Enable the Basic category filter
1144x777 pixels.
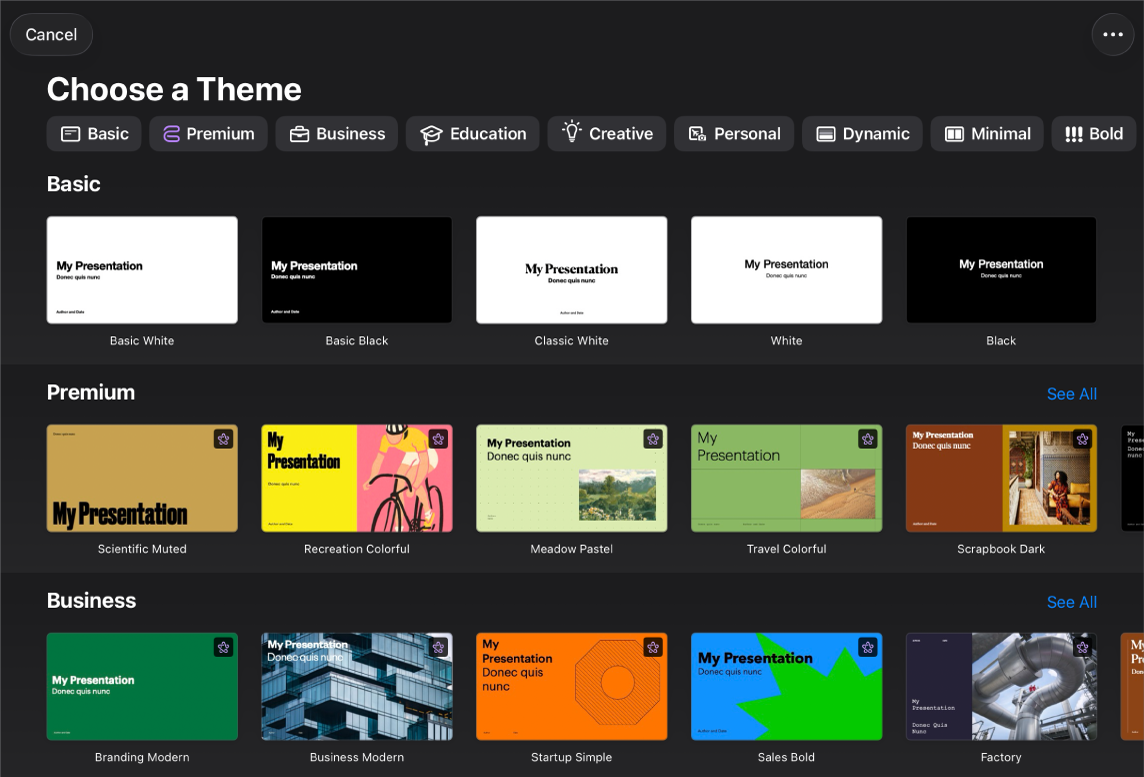click(x=93, y=133)
